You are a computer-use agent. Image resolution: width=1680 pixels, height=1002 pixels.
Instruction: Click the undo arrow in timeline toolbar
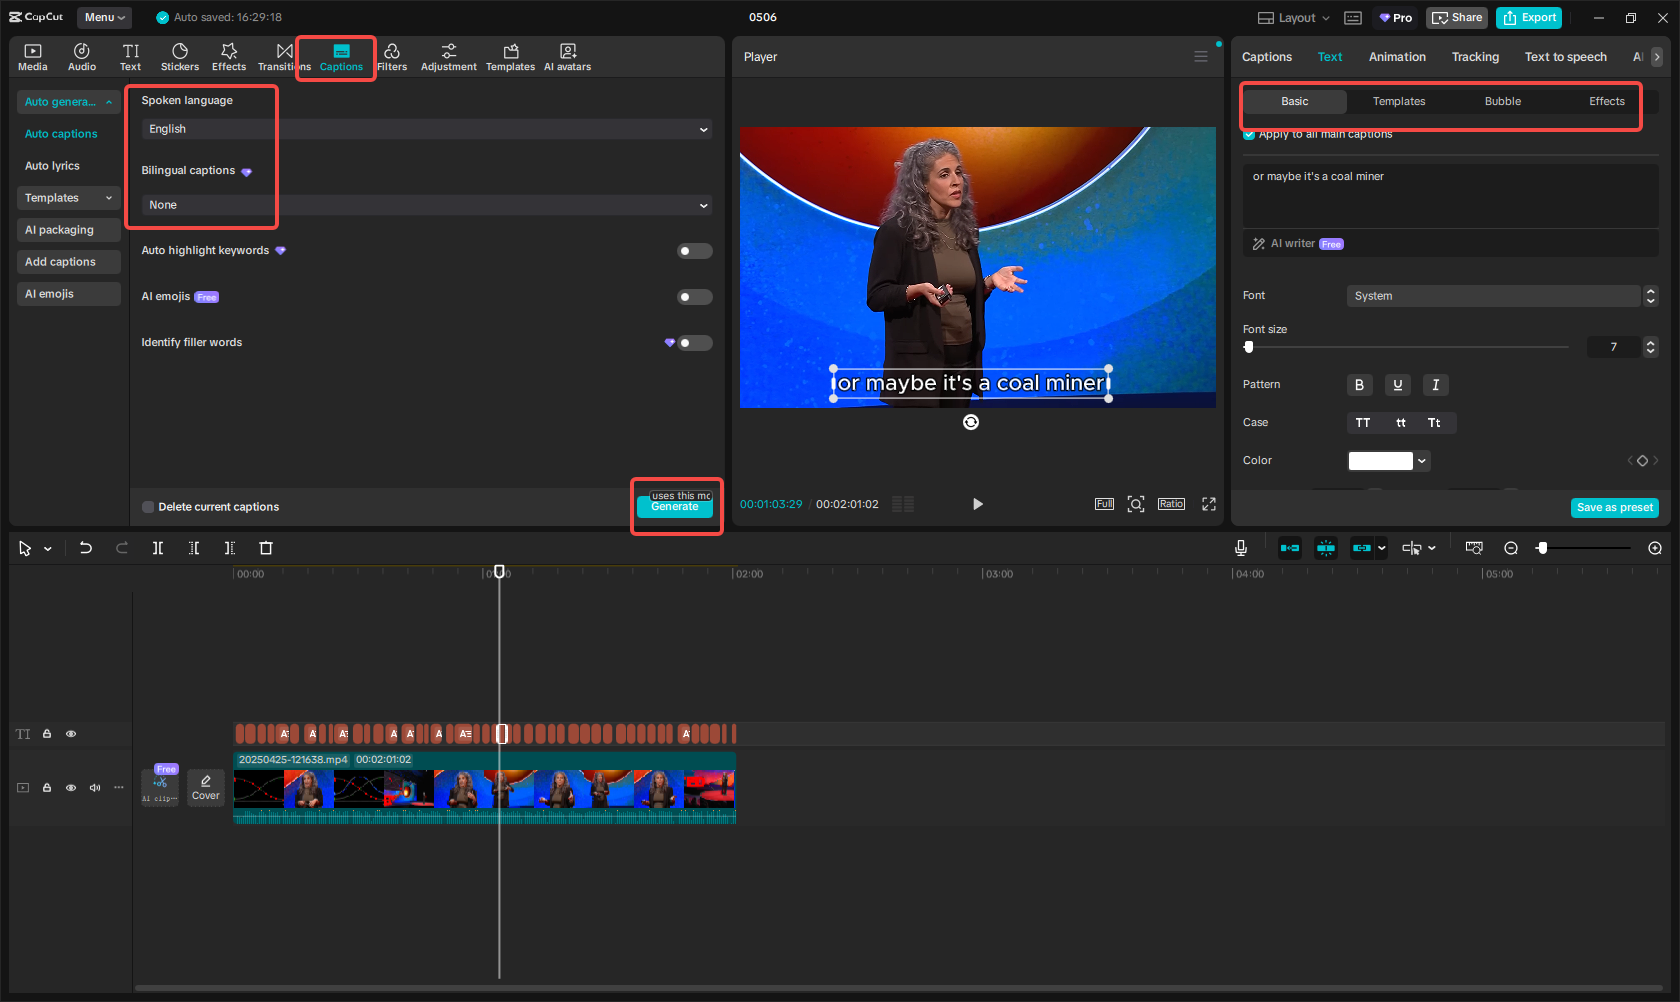(x=86, y=548)
